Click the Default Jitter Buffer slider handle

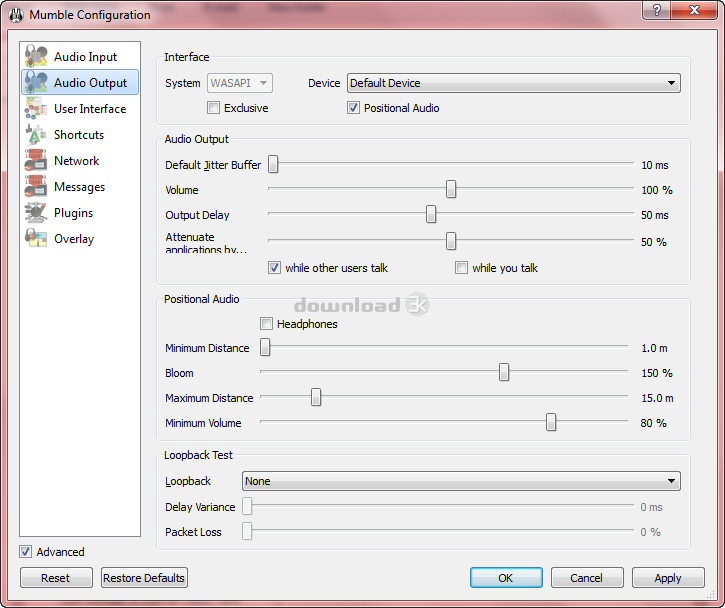click(273, 164)
